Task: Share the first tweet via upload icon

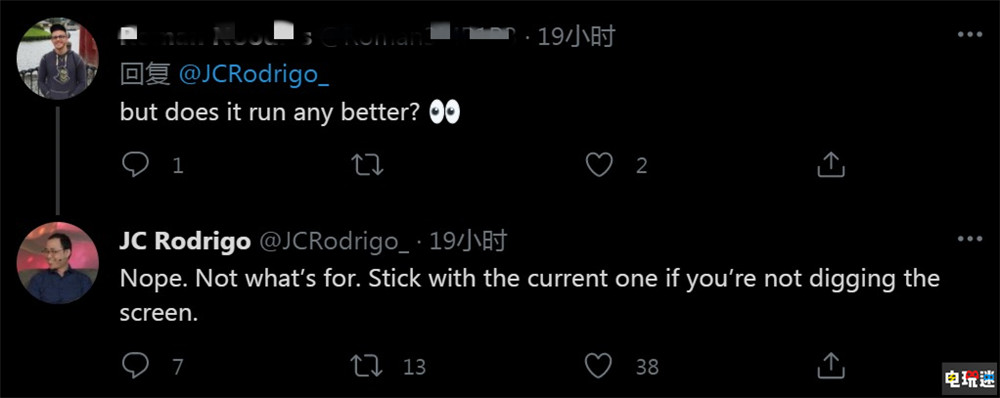Action: coord(831,165)
